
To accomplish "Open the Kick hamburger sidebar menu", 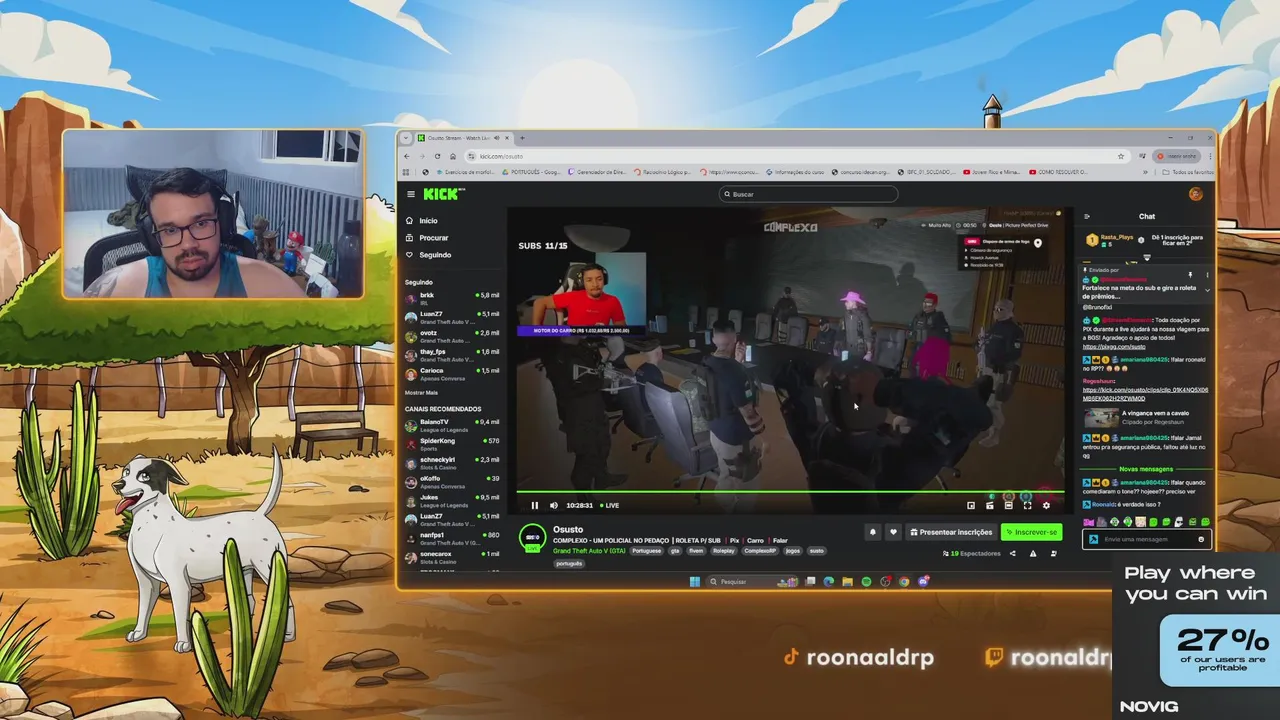I will point(410,194).
